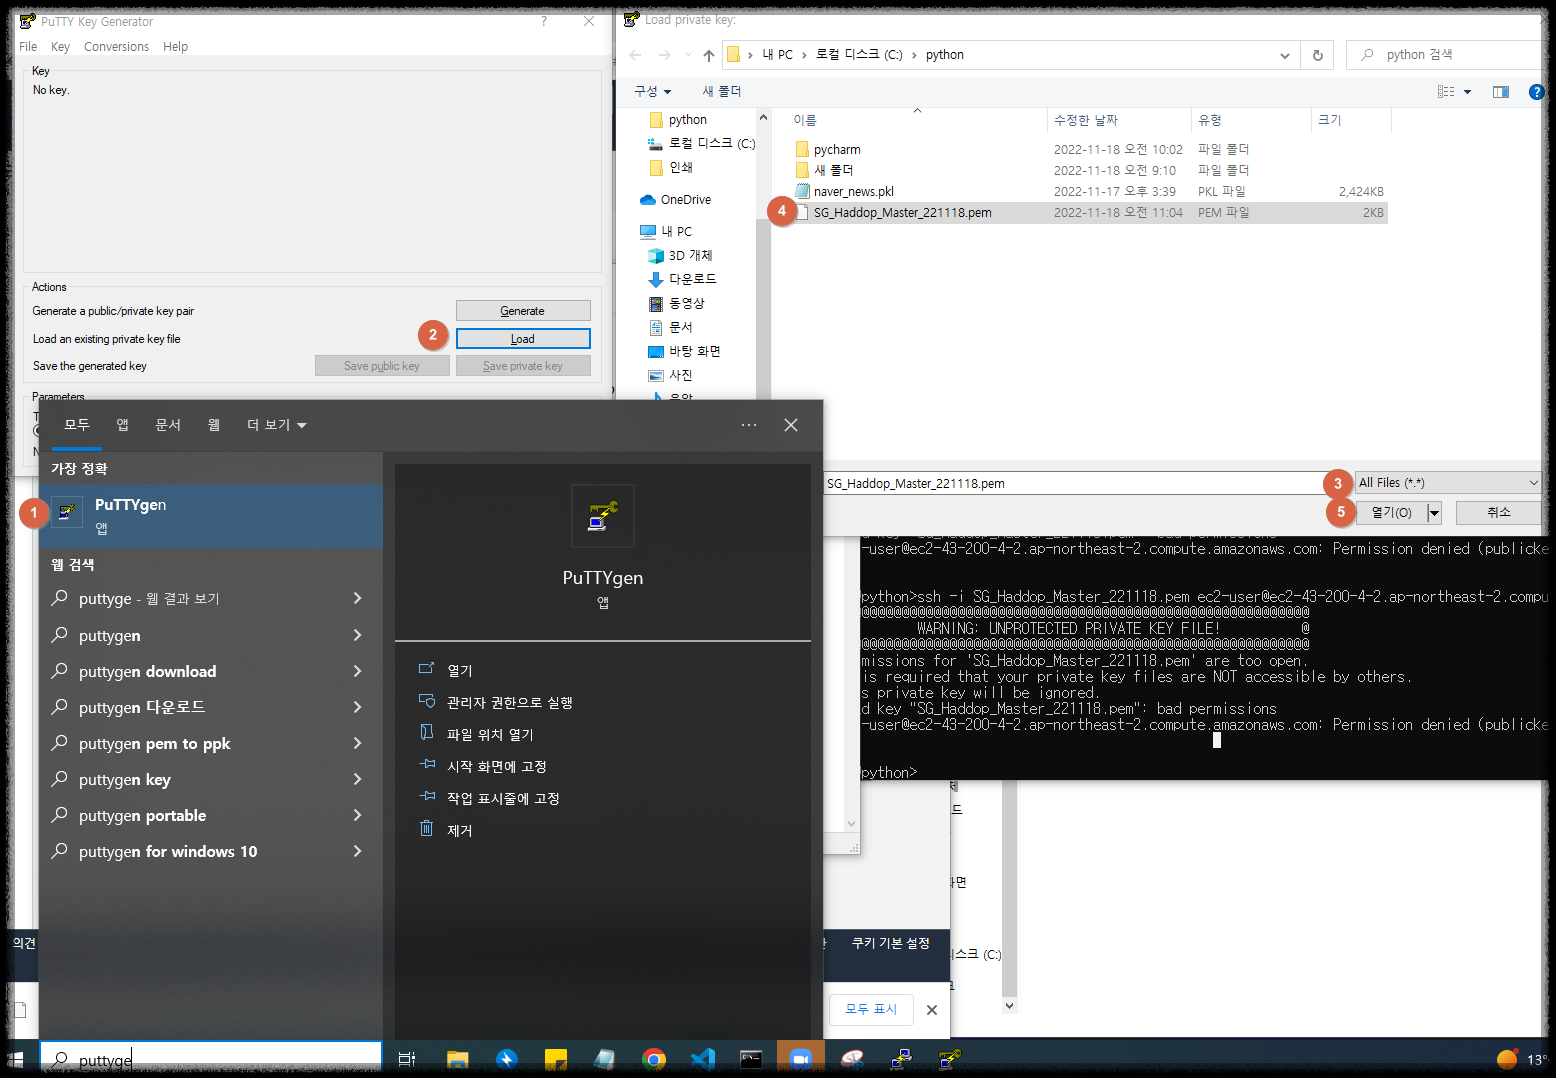1556x1078 pixels.
Task: Open Command Prompt from taskbar
Action: (x=751, y=1059)
